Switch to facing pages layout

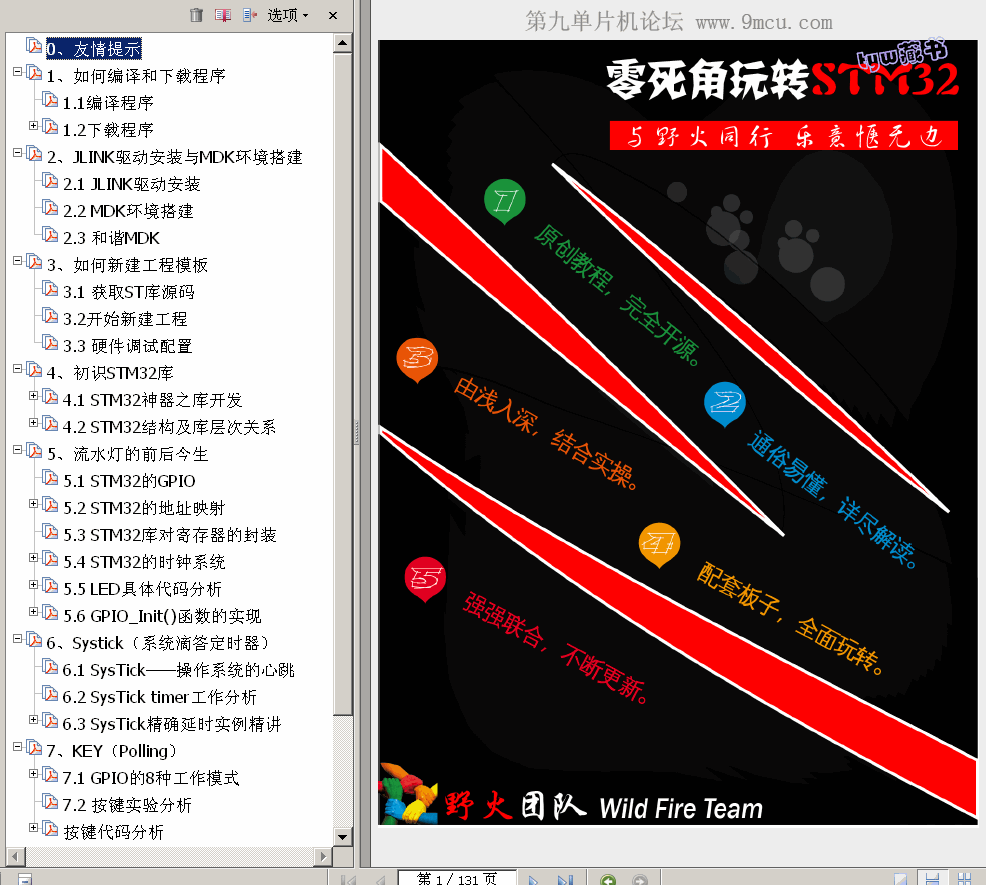[964, 879]
